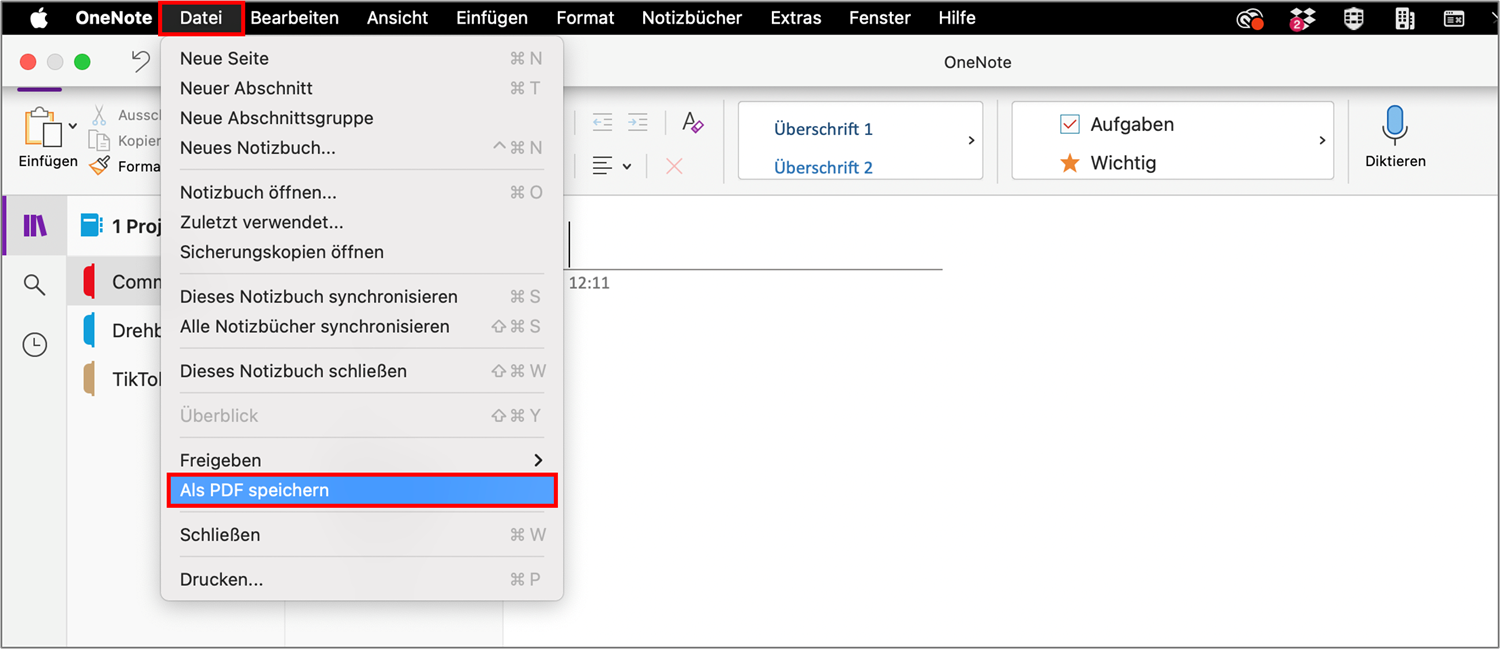Expand the heading styles gallery arrow
The width and height of the screenshot is (1500, 649).
tap(971, 141)
